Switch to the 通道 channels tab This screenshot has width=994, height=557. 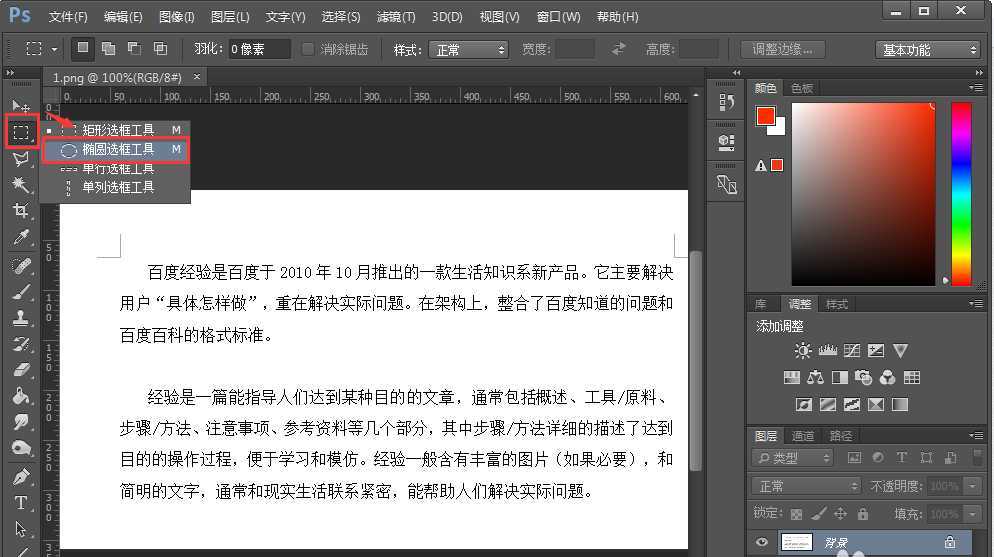803,436
